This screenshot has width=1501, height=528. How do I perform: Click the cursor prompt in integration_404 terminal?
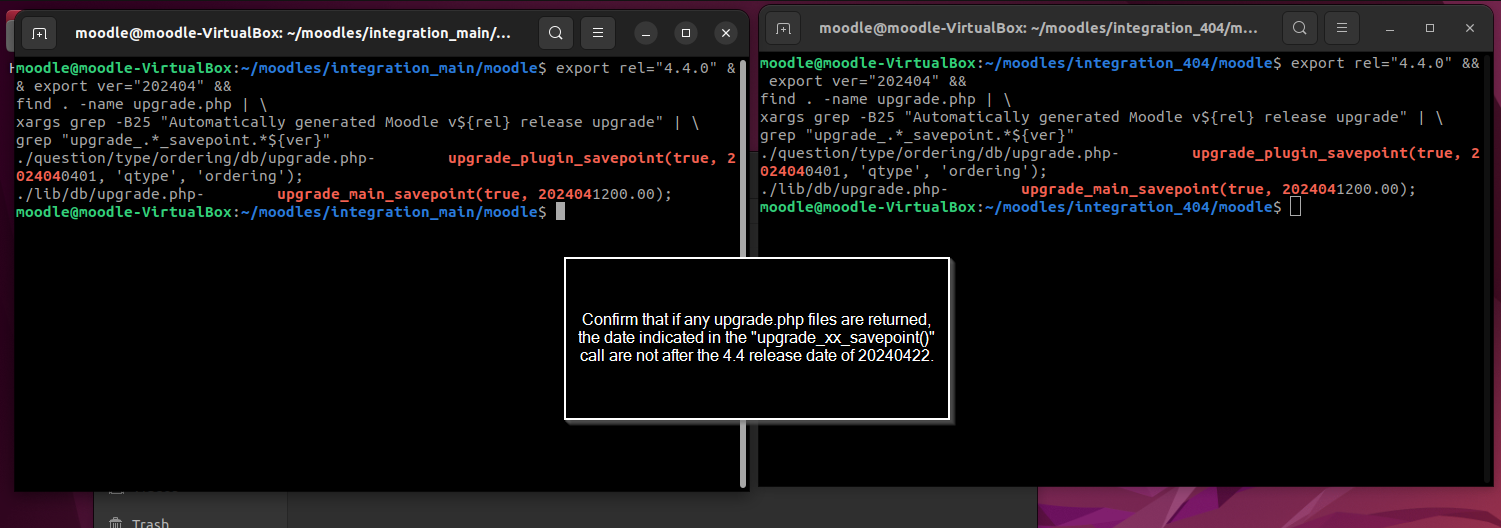tap(1296, 207)
